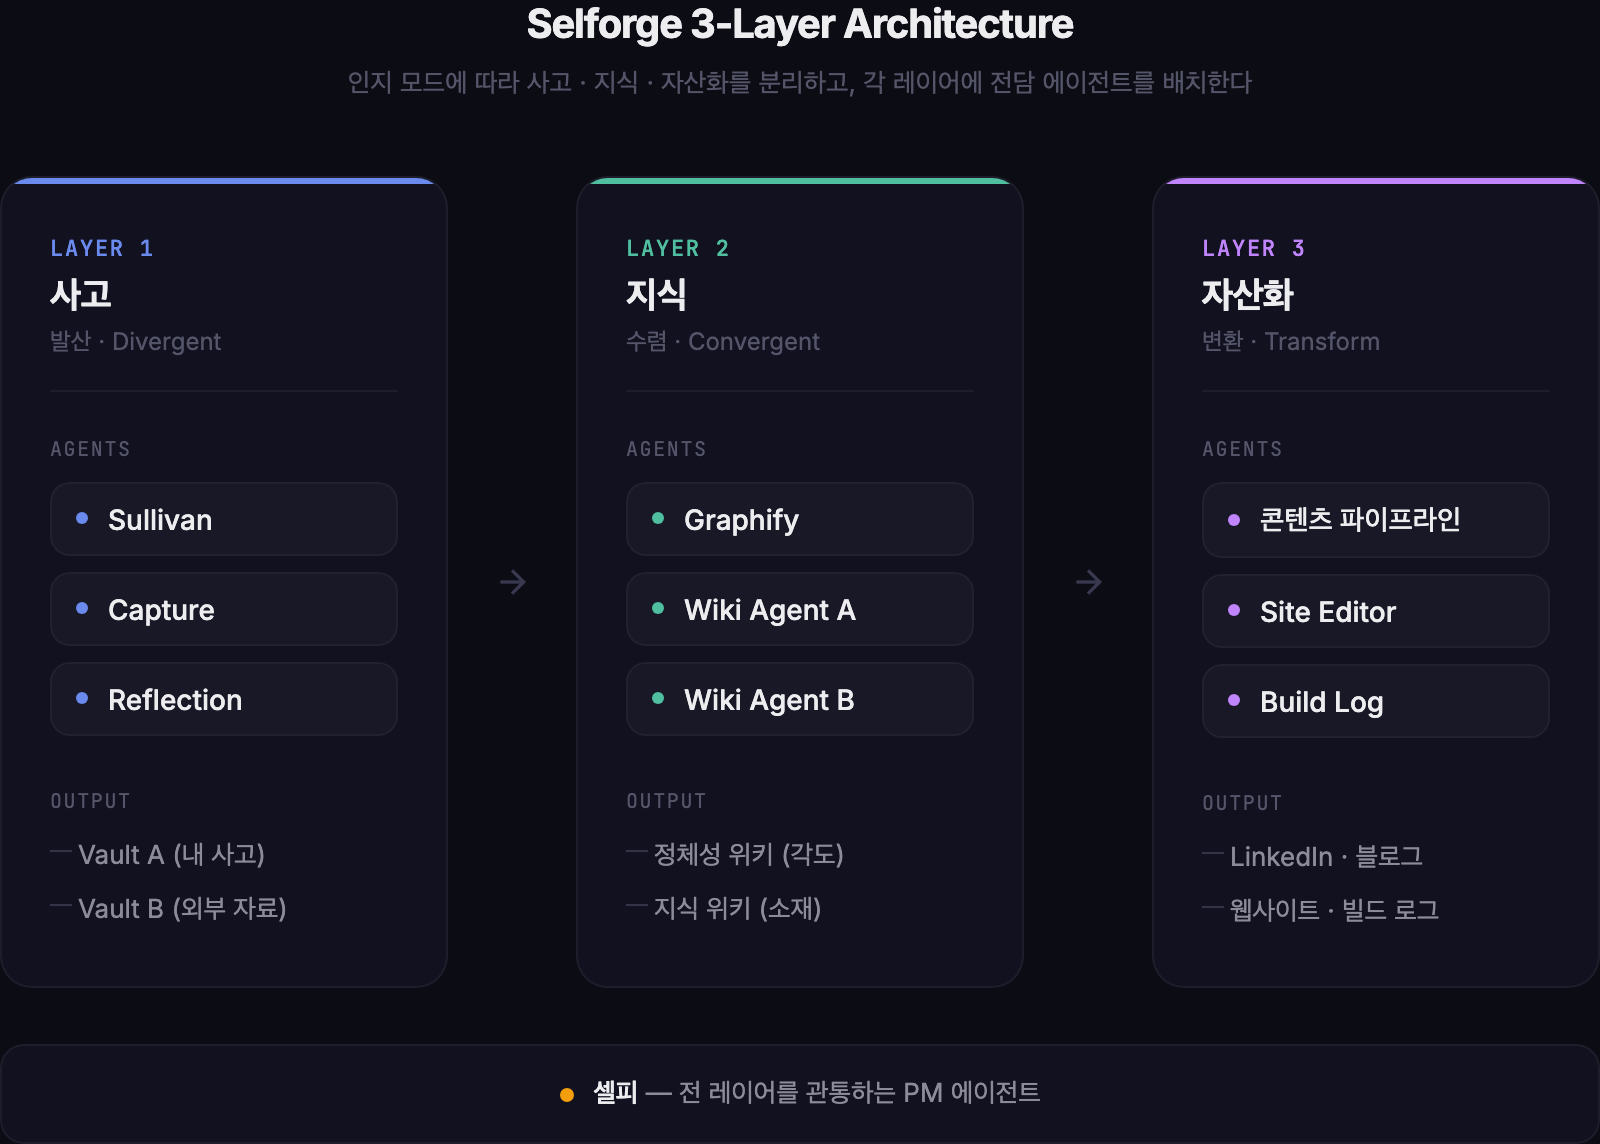Expand the arrow between 지식 and 자산화

coord(1088,582)
